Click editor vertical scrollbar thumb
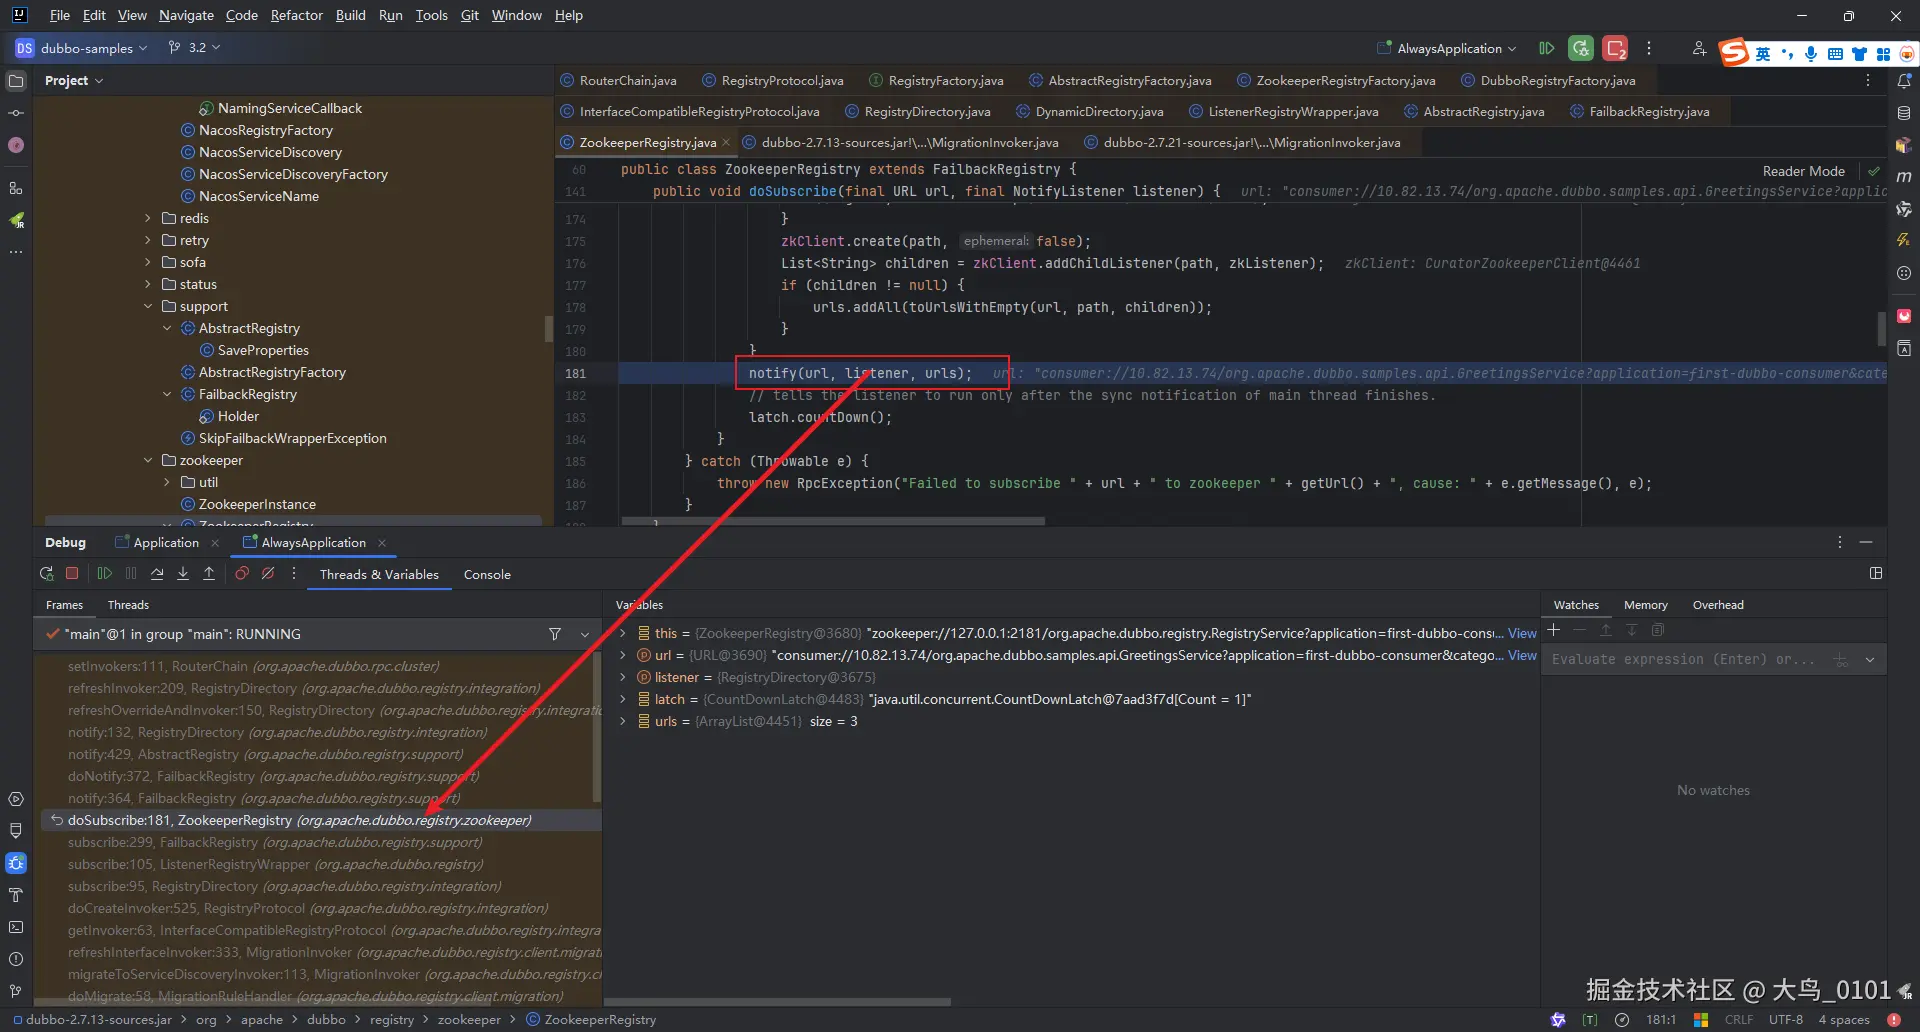1920x1032 pixels. pyautogui.click(x=1881, y=327)
